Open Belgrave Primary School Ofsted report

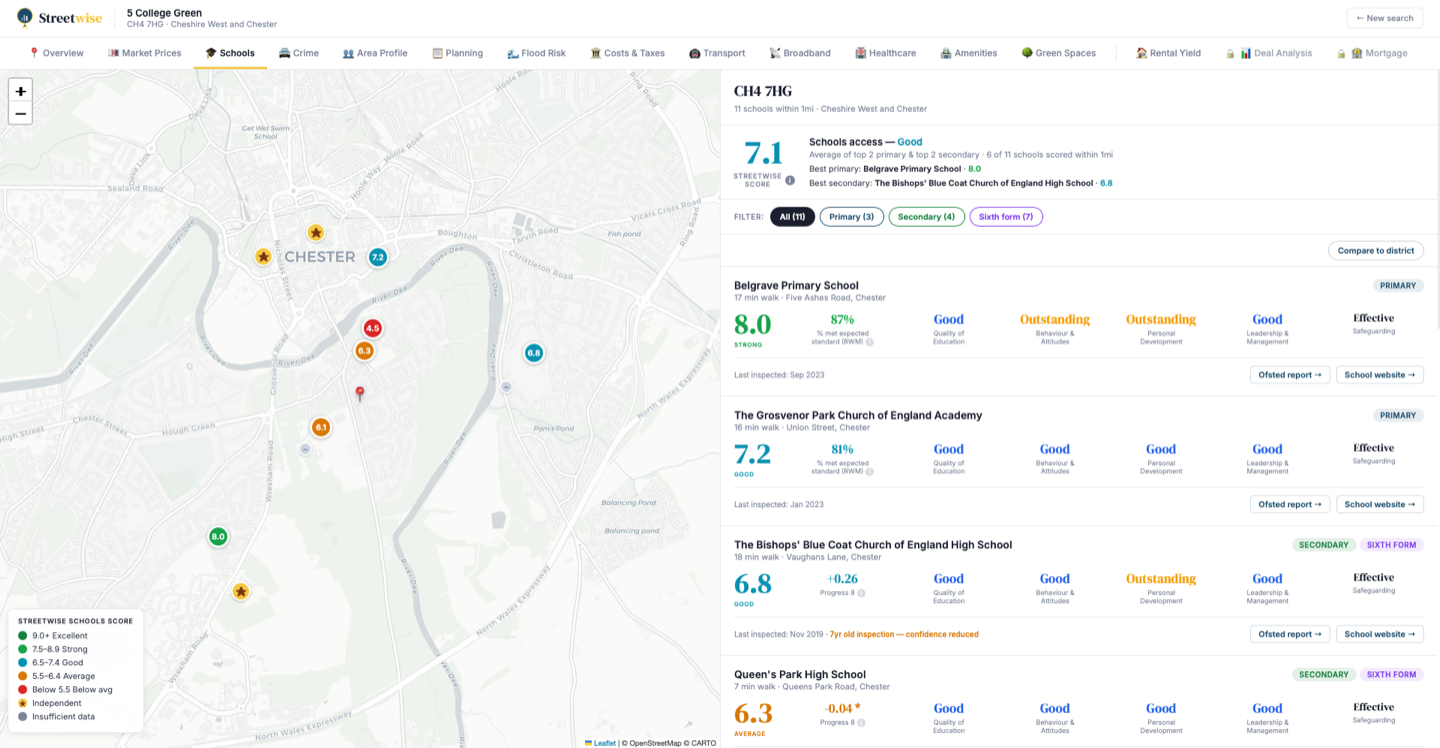(1290, 375)
